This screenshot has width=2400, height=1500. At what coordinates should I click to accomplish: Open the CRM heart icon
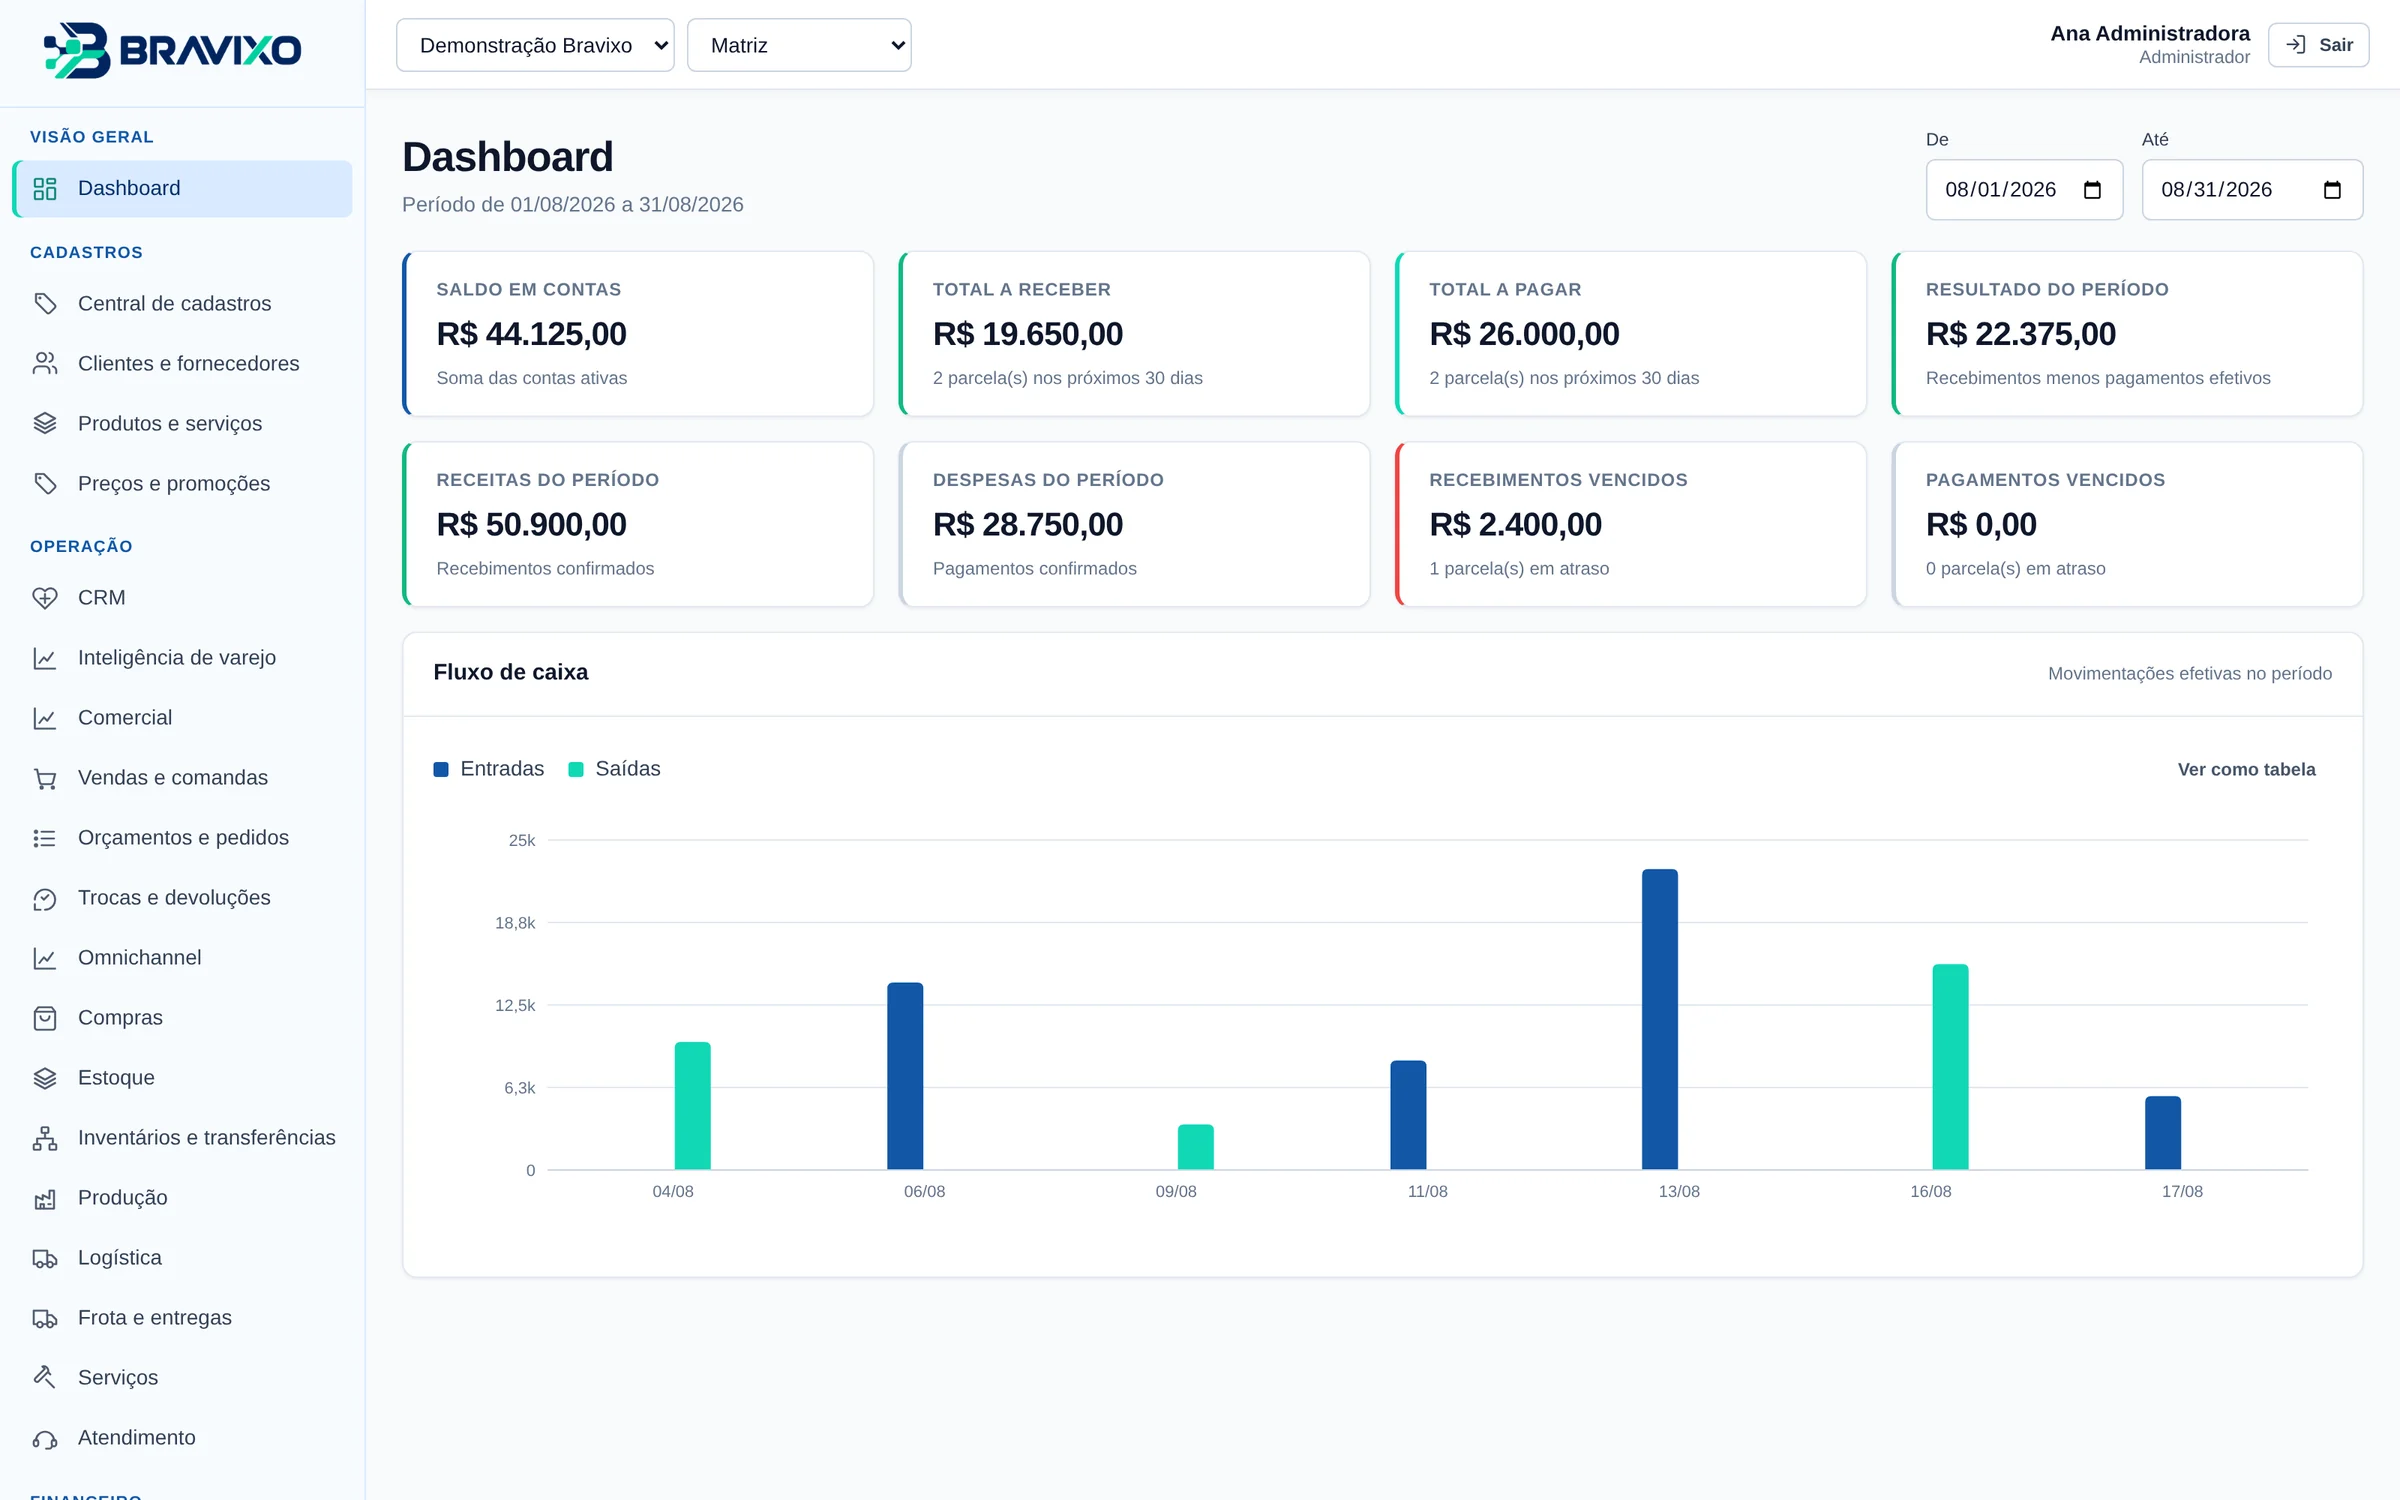45,598
